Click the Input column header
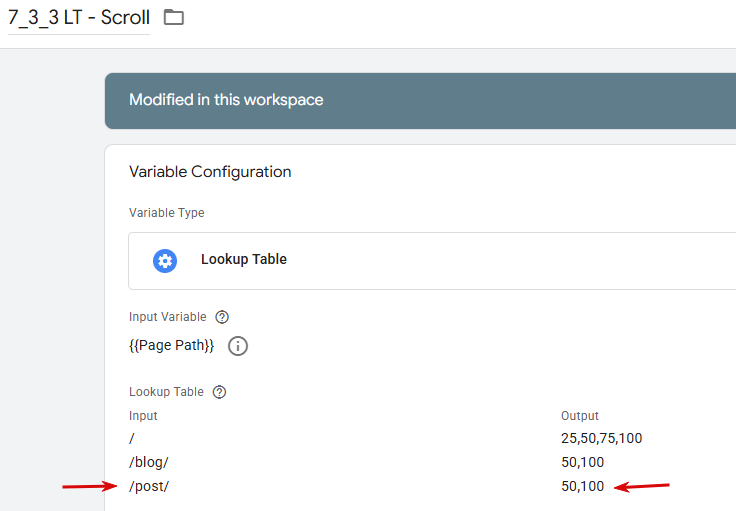736x511 pixels. (143, 416)
